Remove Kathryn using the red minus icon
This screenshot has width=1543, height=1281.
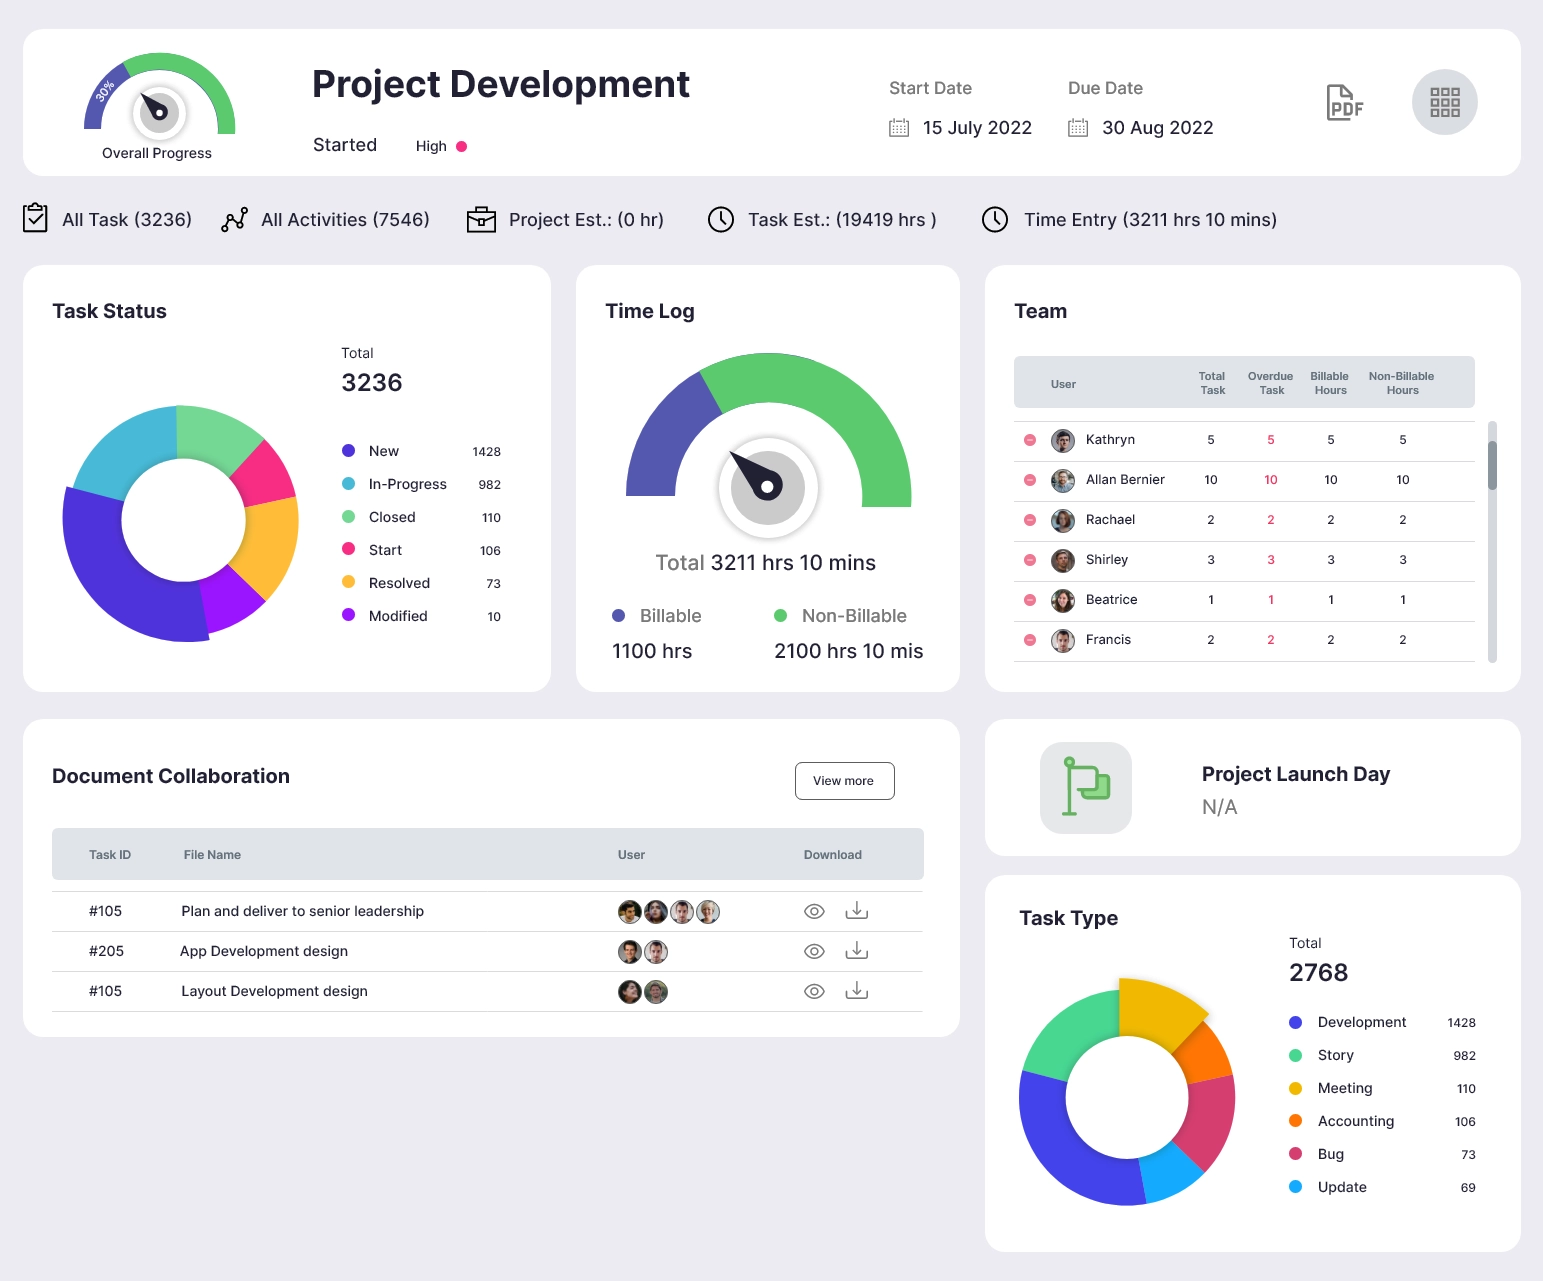1030,440
